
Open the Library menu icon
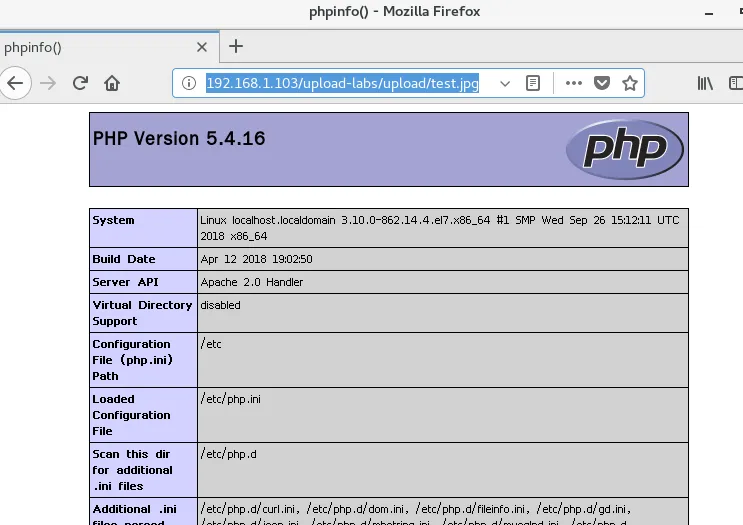point(705,83)
